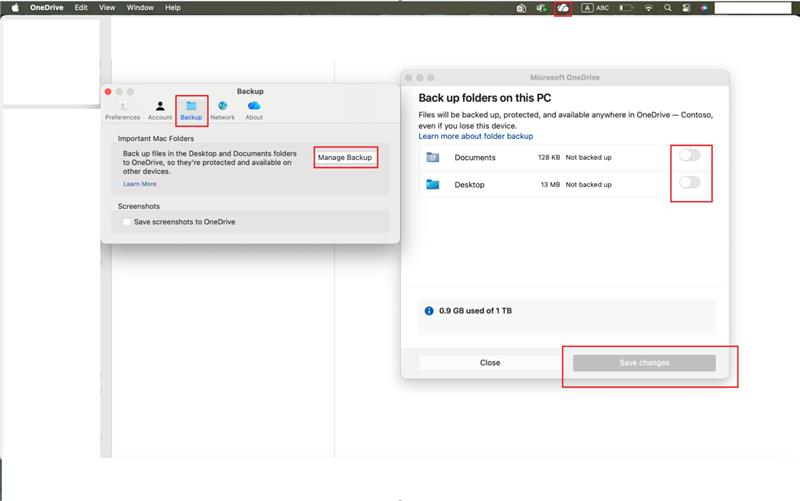This screenshot has height=501, width=800.
Task: Click the Back up folders on this PC heading
Action: coord(485,98)
